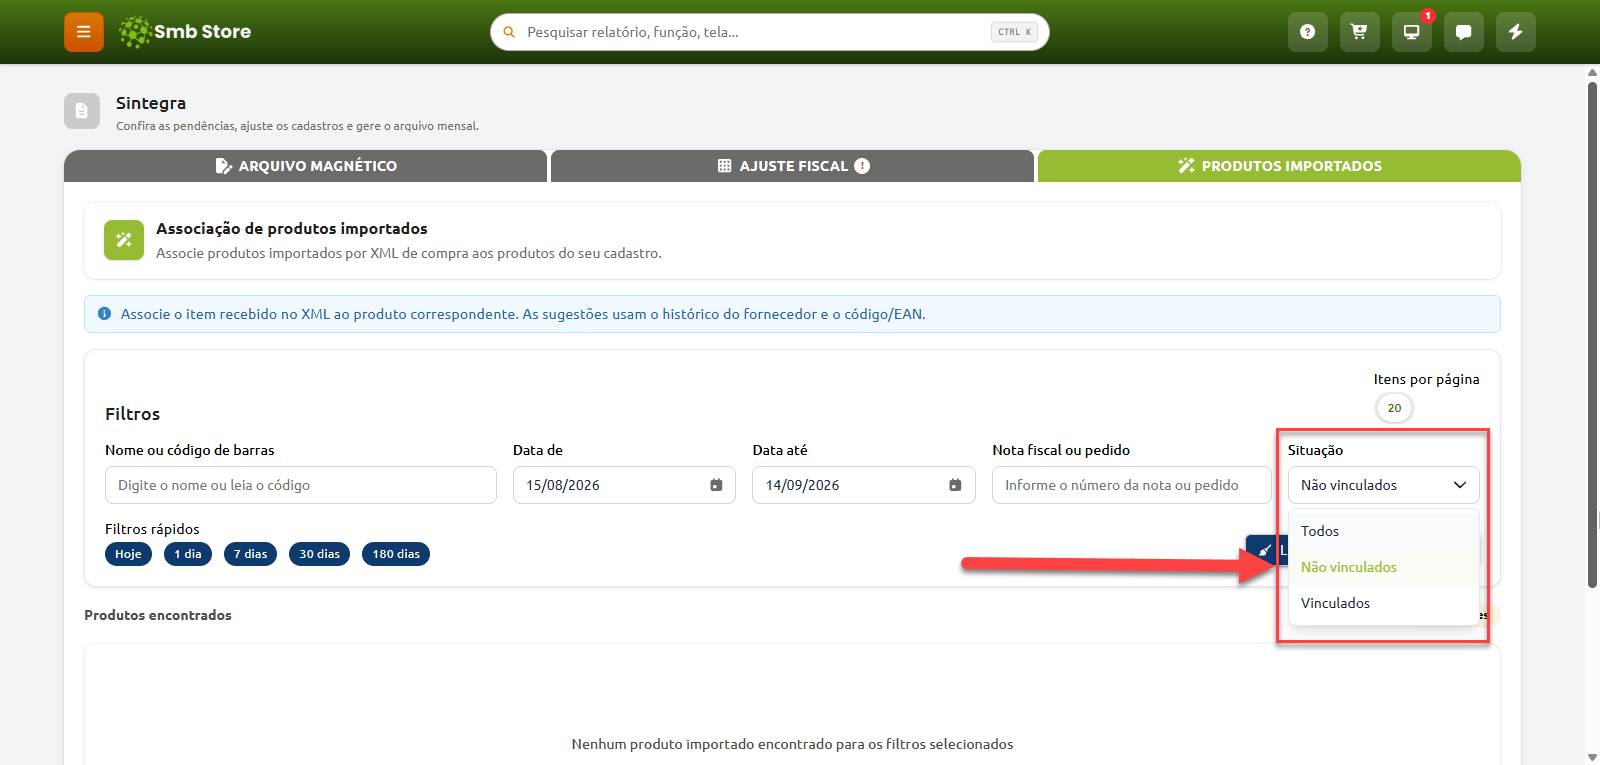The width and height of the screenshot is (1600, 765).
Task: Click the blue info icon in banner
Action: click(x=104, y=314)
